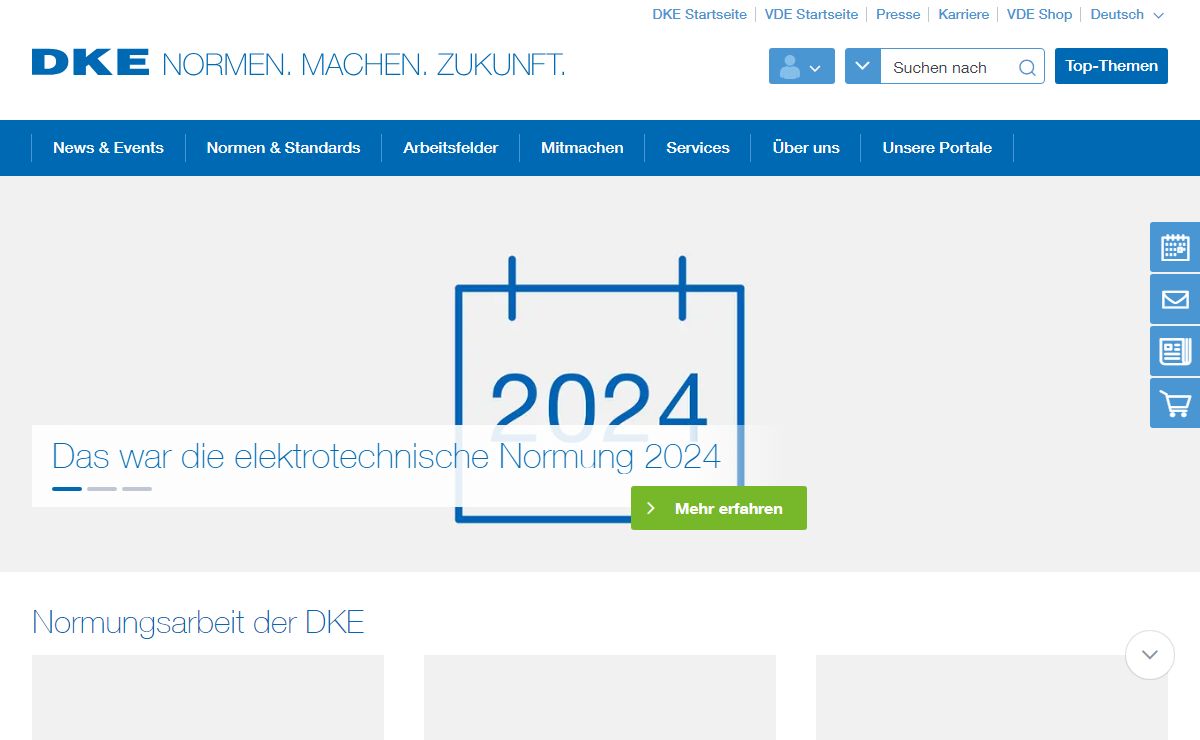Click the DKE logo
This screenshot has height=740, width=1200.
(90, 62)
